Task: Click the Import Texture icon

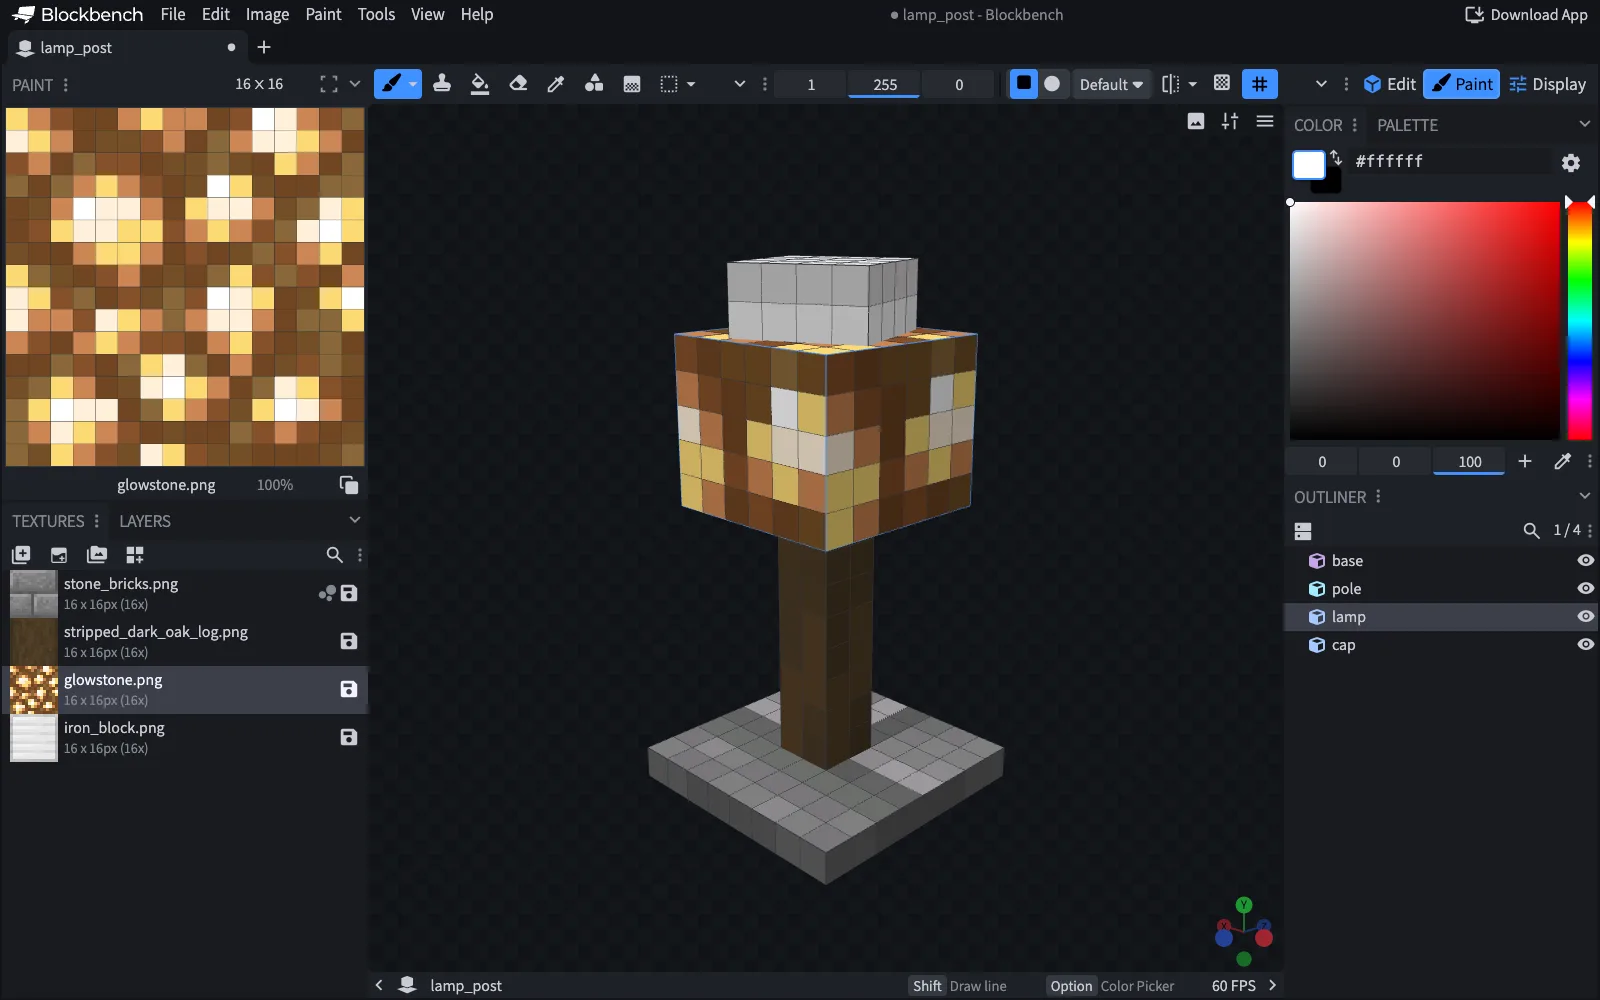Action: click(21, 555)
